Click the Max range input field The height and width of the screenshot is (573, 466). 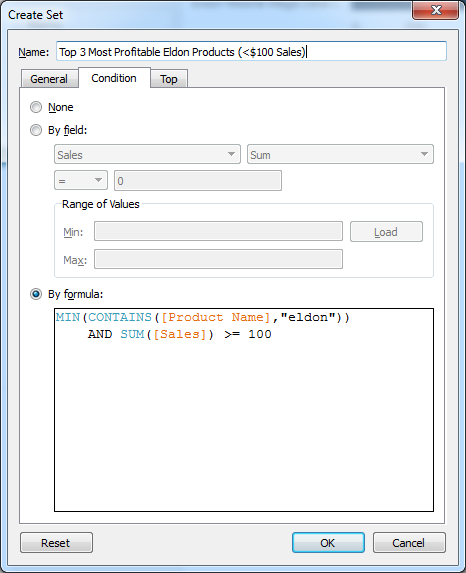(218, 259)
